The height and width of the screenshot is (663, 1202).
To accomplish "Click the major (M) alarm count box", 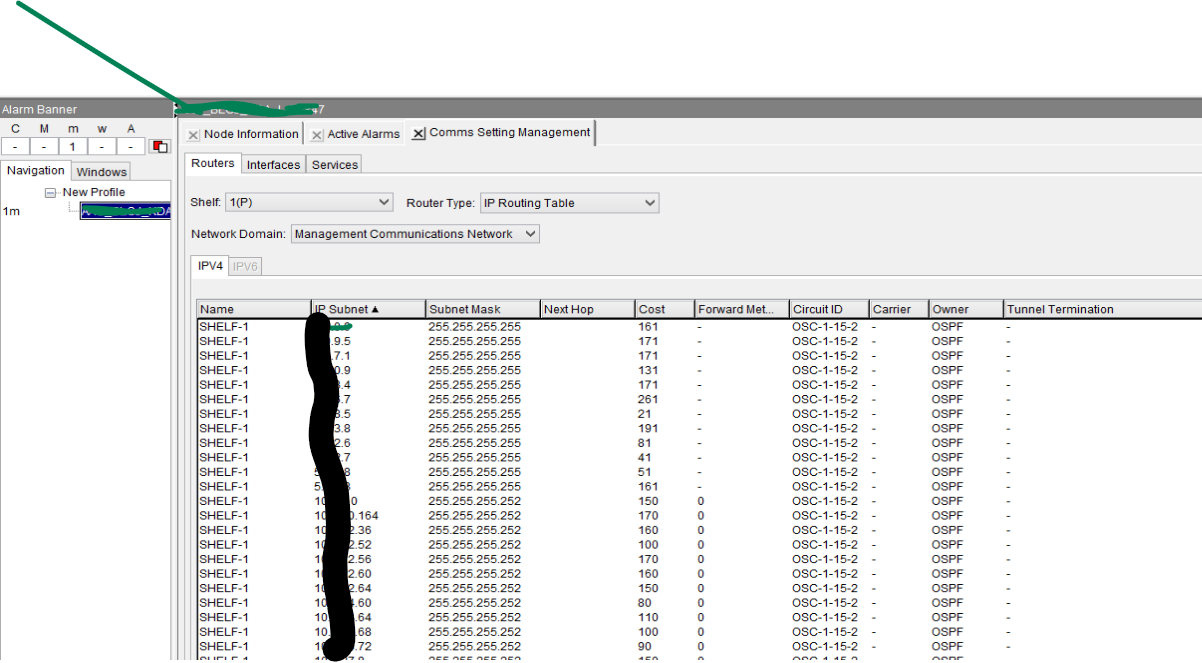I will [44, 146].
